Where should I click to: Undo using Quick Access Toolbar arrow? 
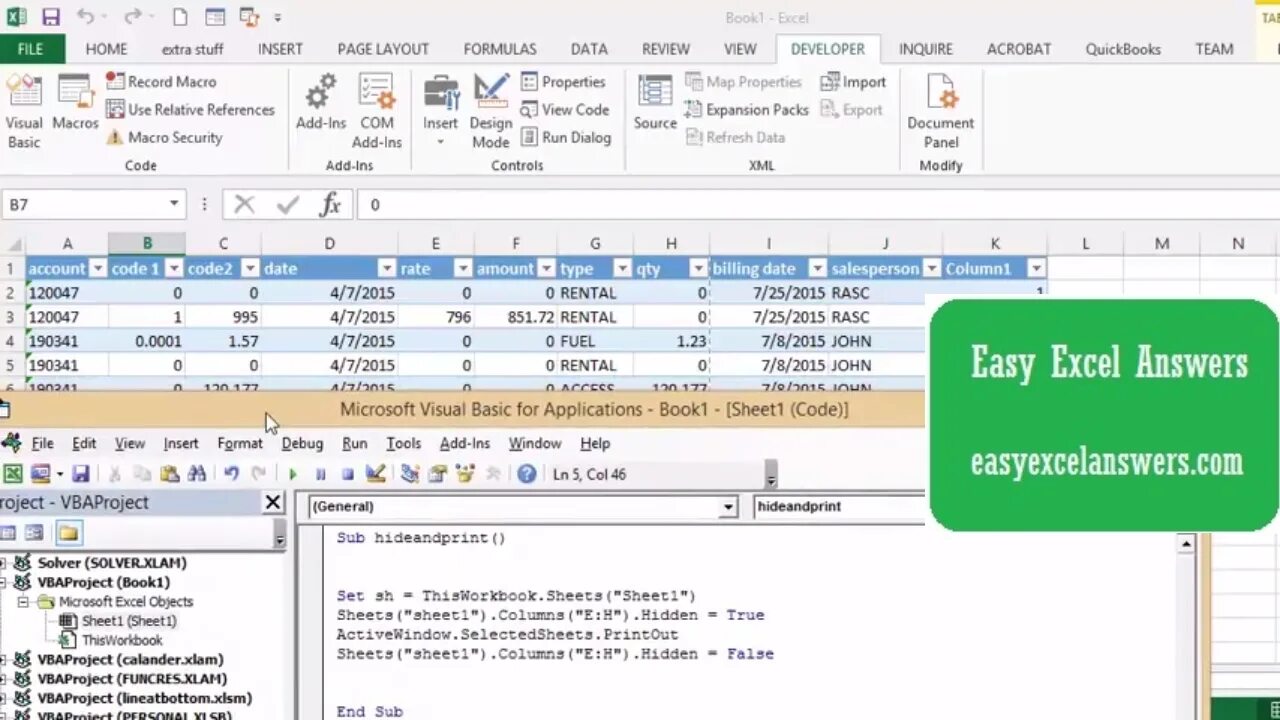tap(86, 17)
